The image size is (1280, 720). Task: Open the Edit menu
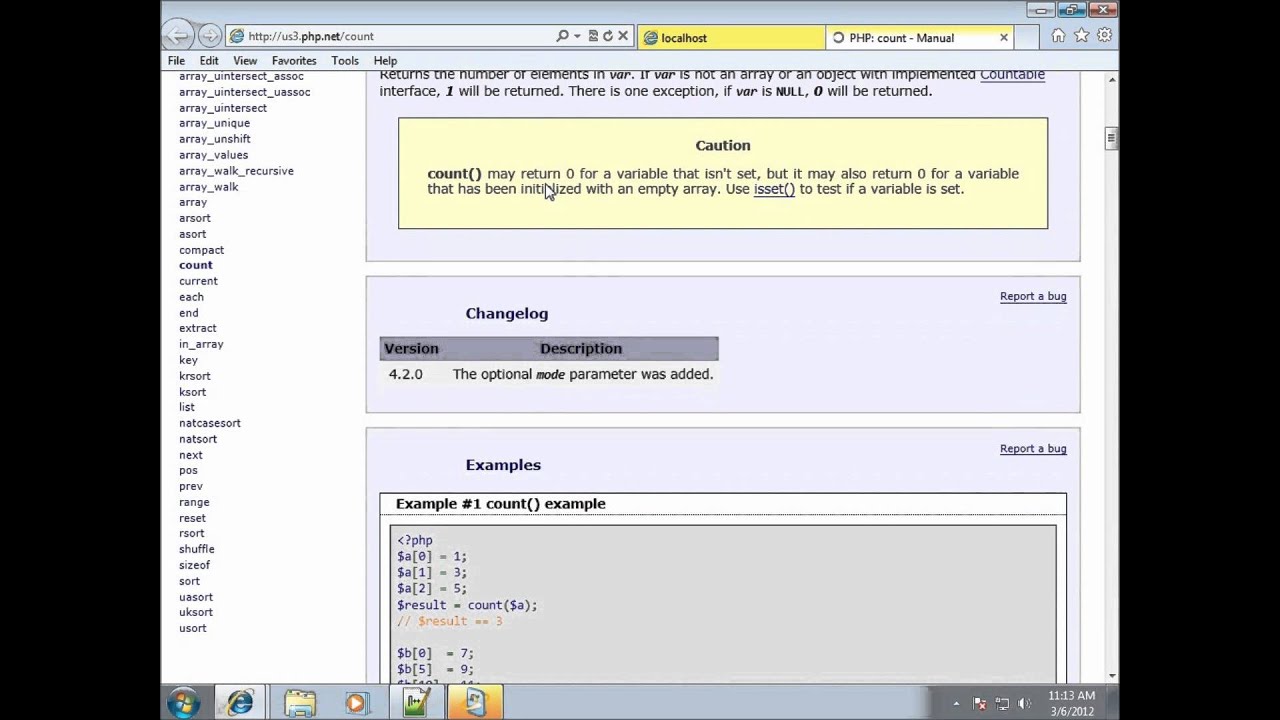pyautogui.click(x=208, y=61)
